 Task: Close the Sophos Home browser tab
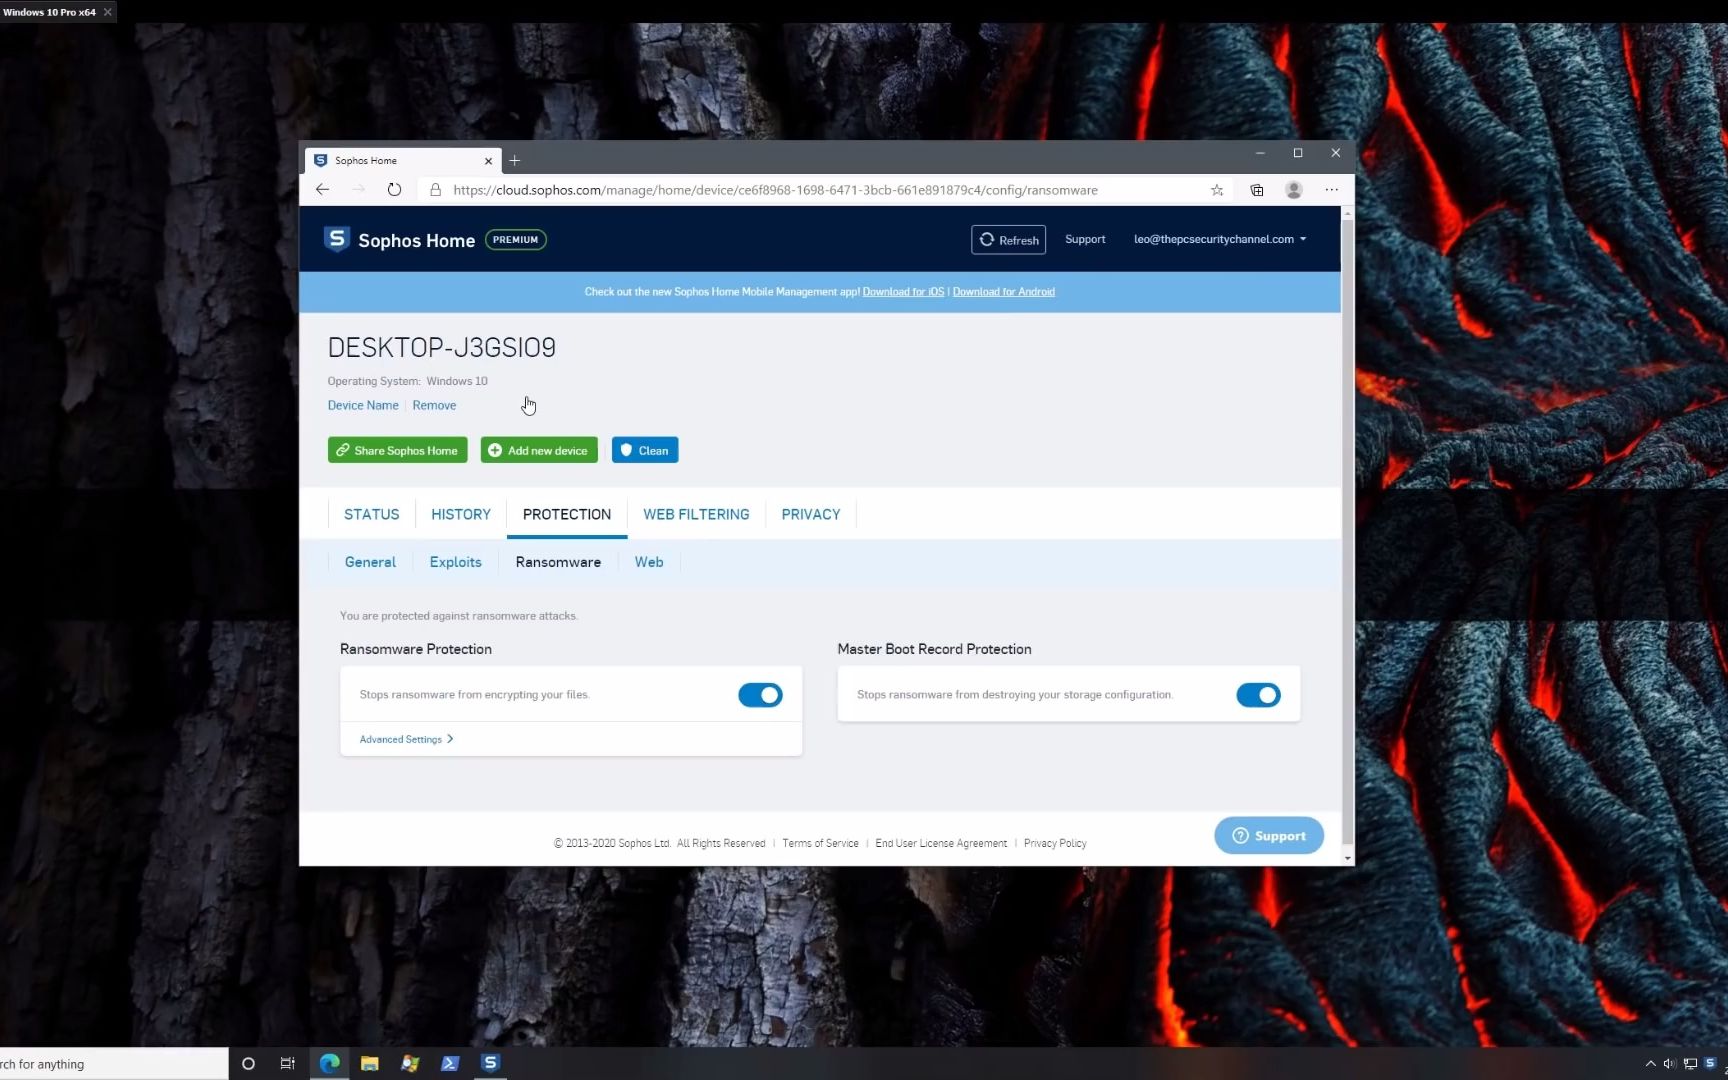pos(488,160)
